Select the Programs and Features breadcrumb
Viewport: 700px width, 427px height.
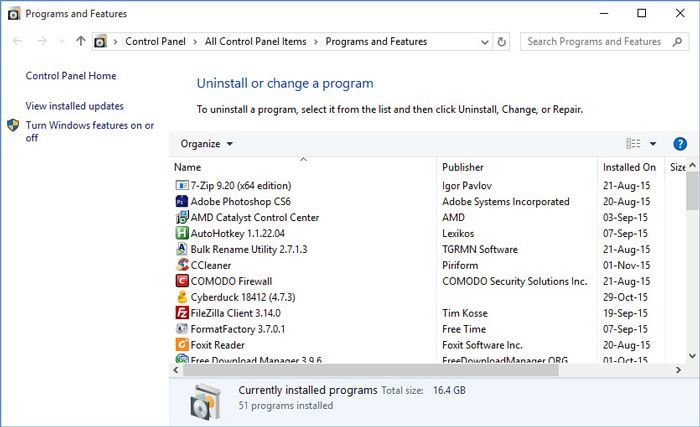(x=376, y=42)
